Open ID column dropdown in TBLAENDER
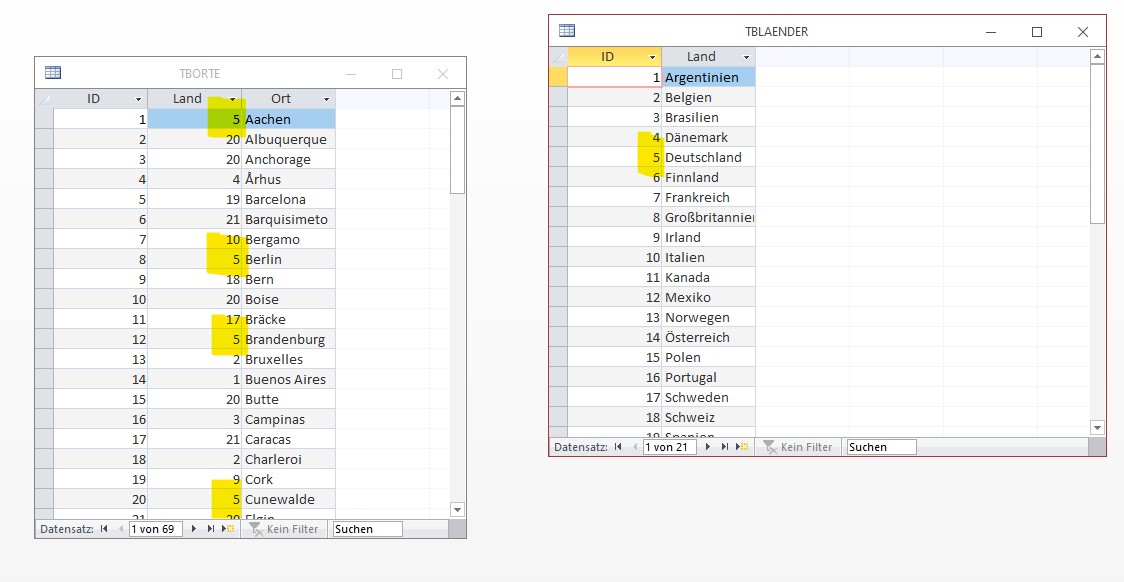 pyautogui.click(x=652, y=57)
